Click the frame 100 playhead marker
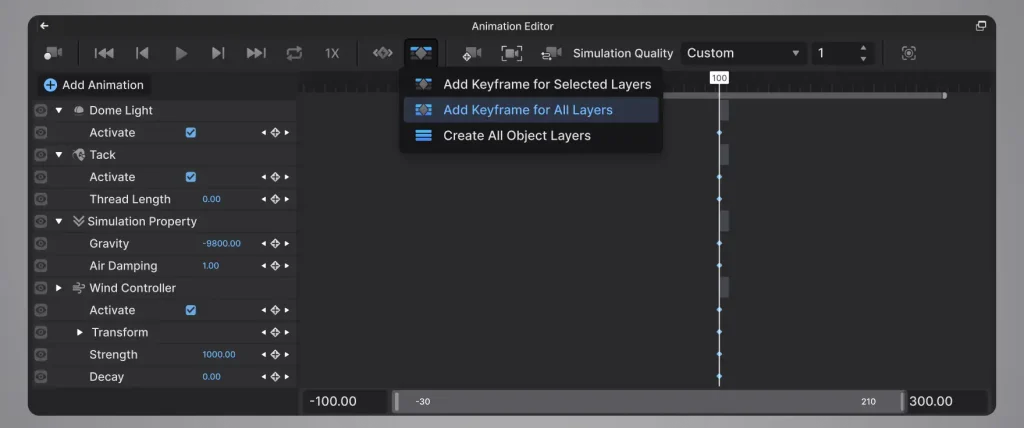Screen dimensions: 1024x428 [719, 78]
